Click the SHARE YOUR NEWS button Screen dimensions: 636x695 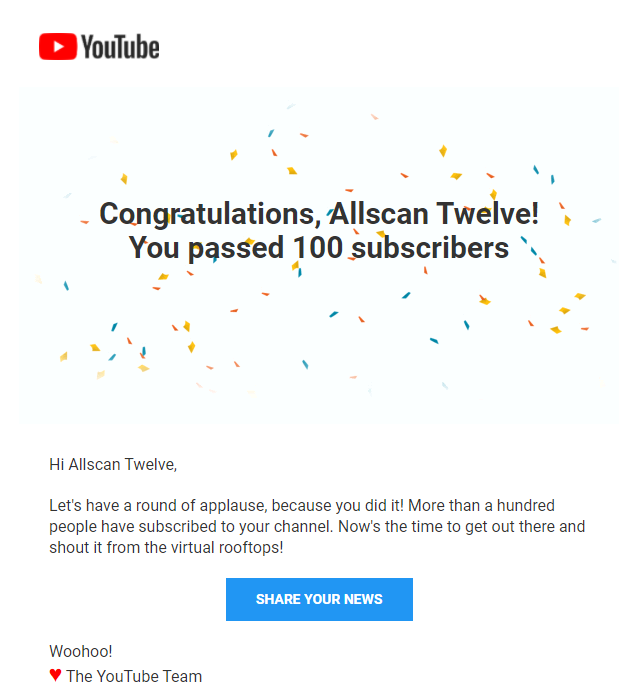319,599
